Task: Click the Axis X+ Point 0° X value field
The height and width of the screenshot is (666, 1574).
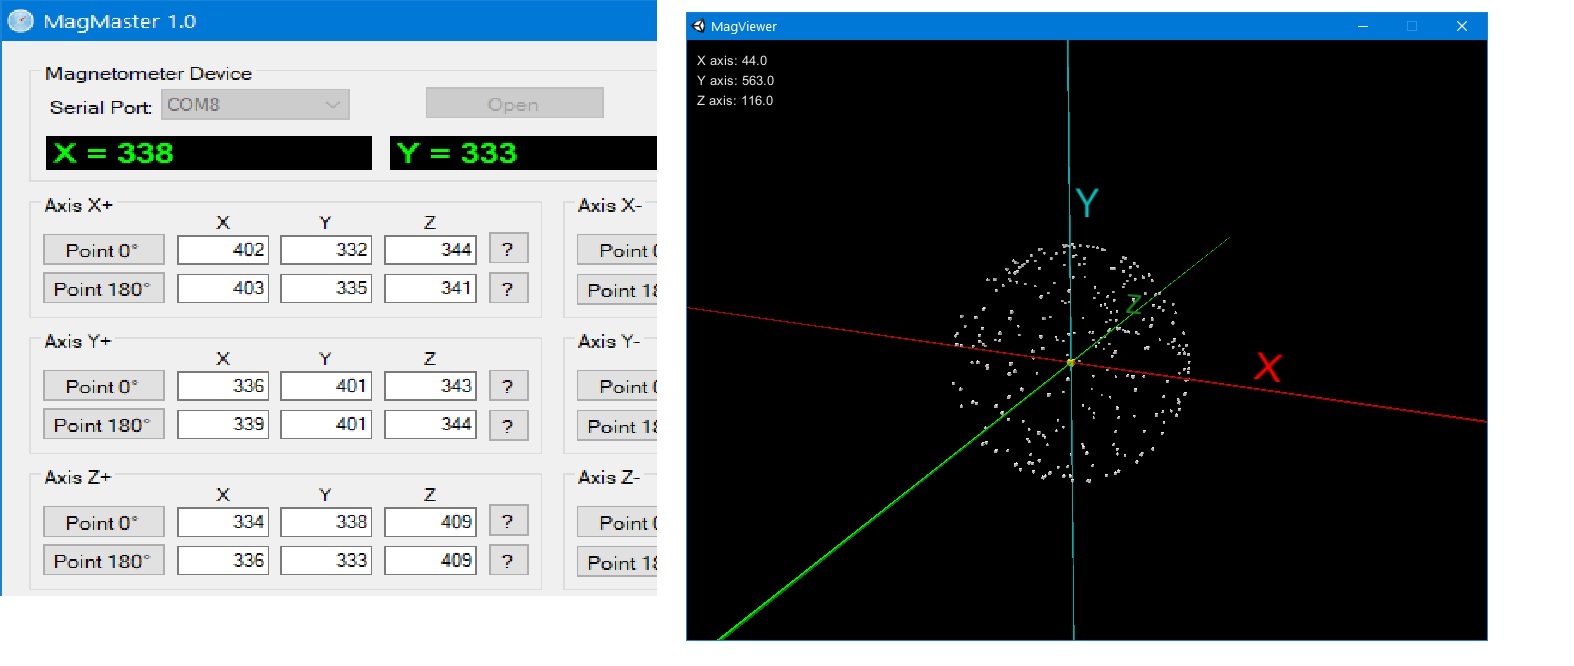Action: tap(223, 250)
